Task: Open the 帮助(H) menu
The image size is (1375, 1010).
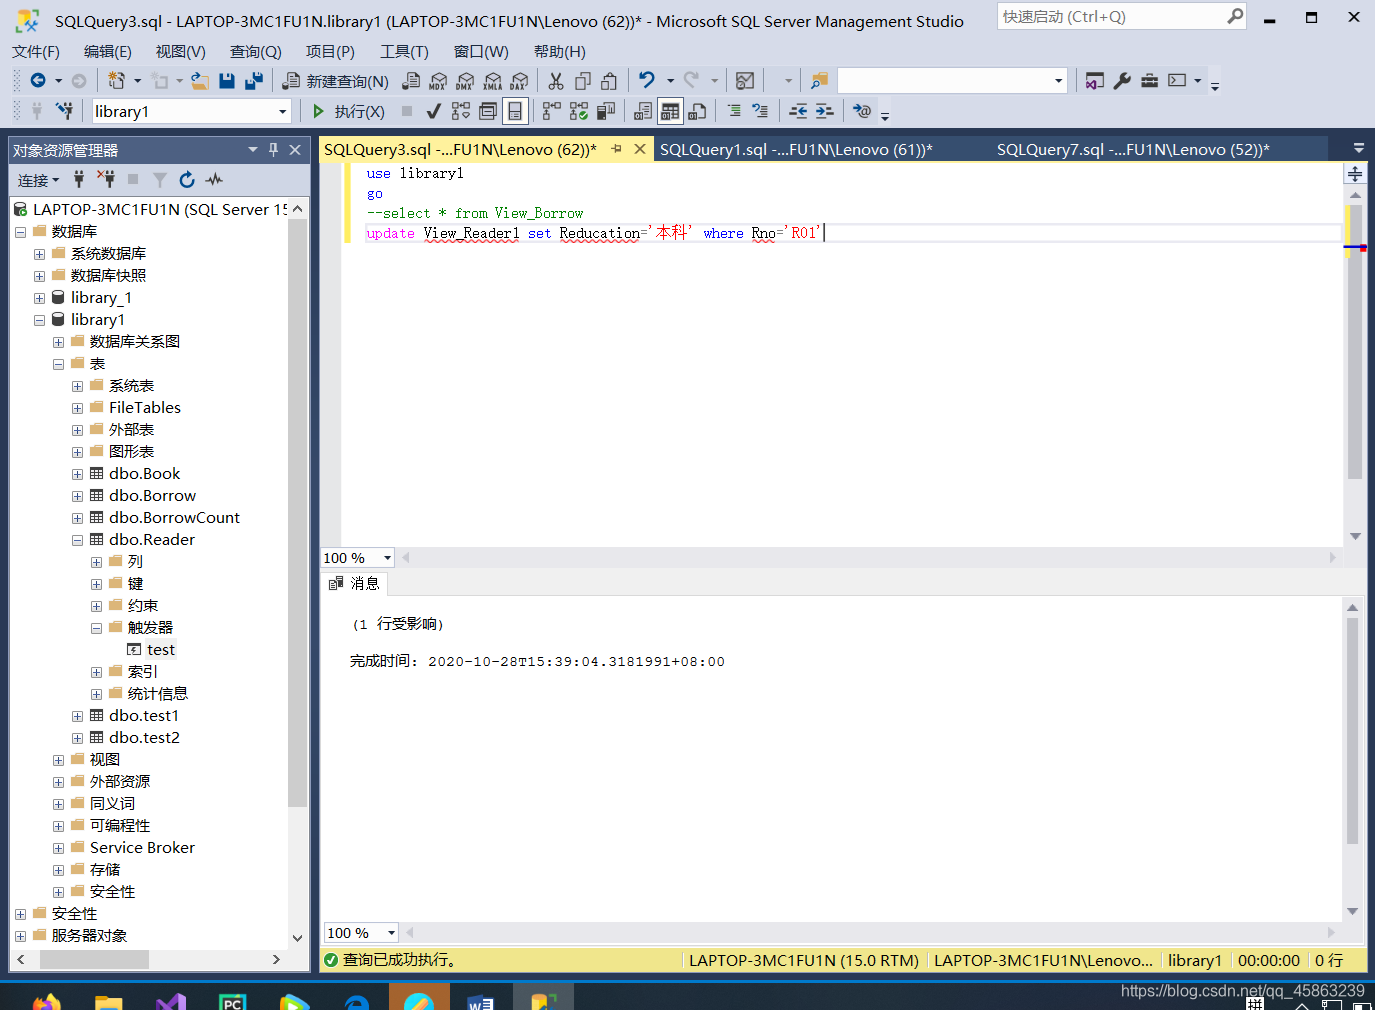Action: click(560, 51)
